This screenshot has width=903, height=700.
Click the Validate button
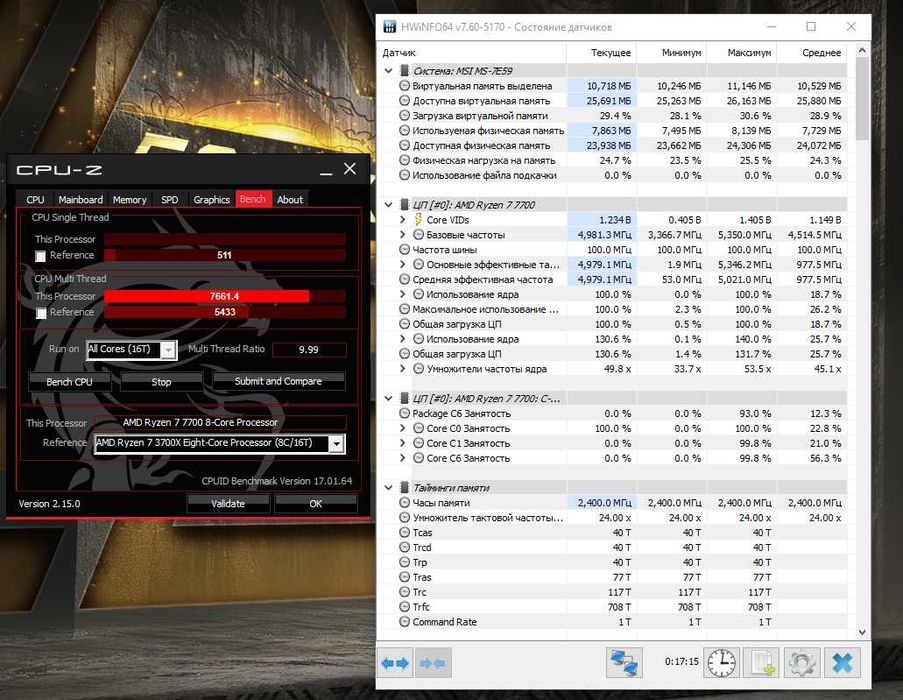[228, 503]
